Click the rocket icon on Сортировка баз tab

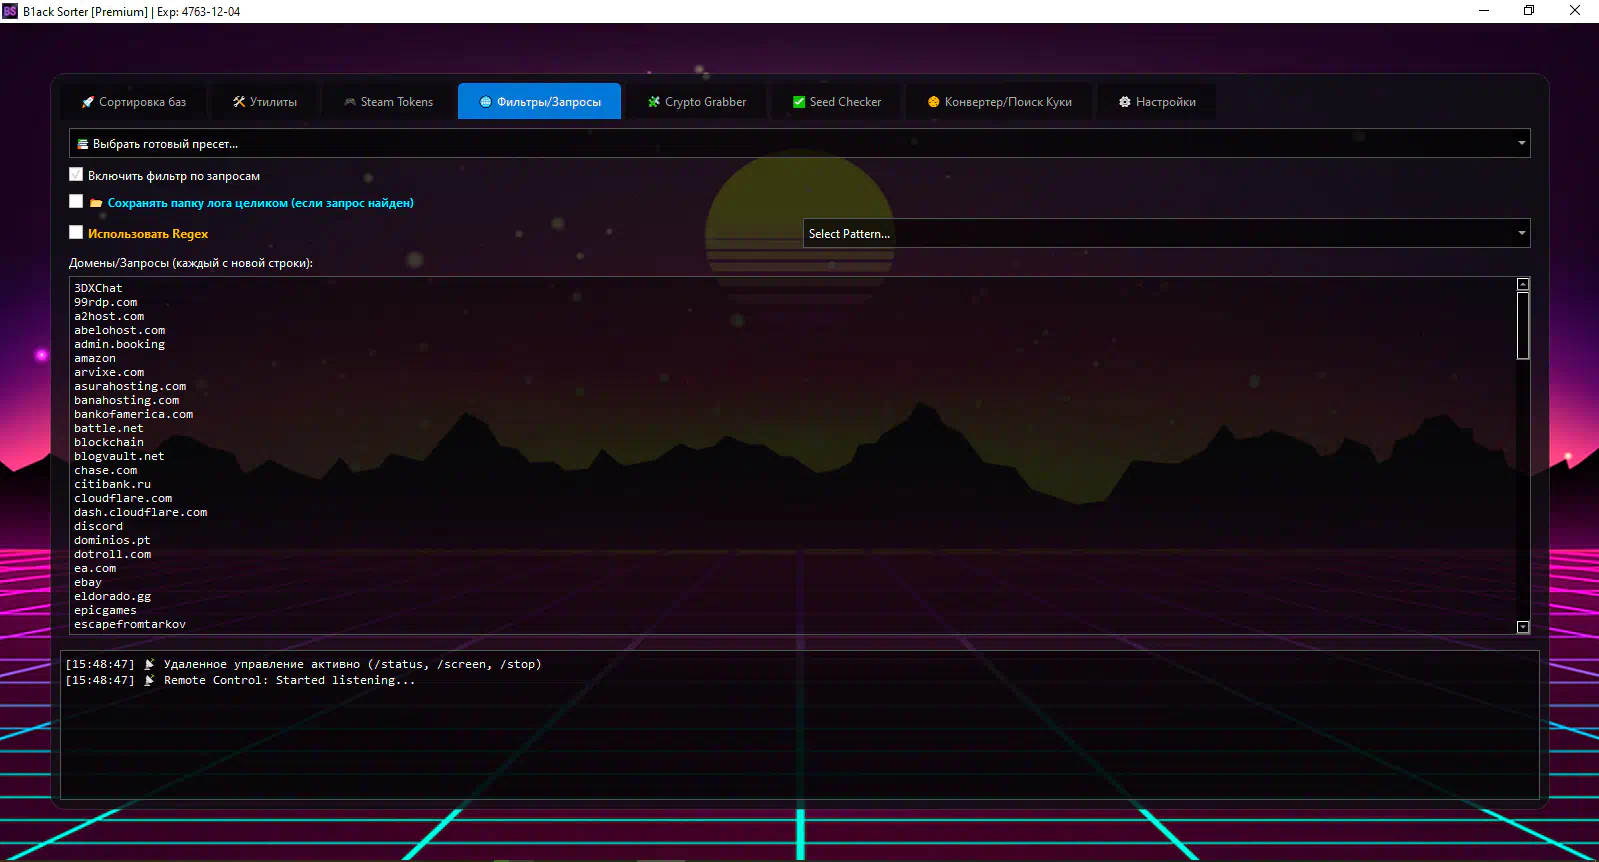pos(88,102)
